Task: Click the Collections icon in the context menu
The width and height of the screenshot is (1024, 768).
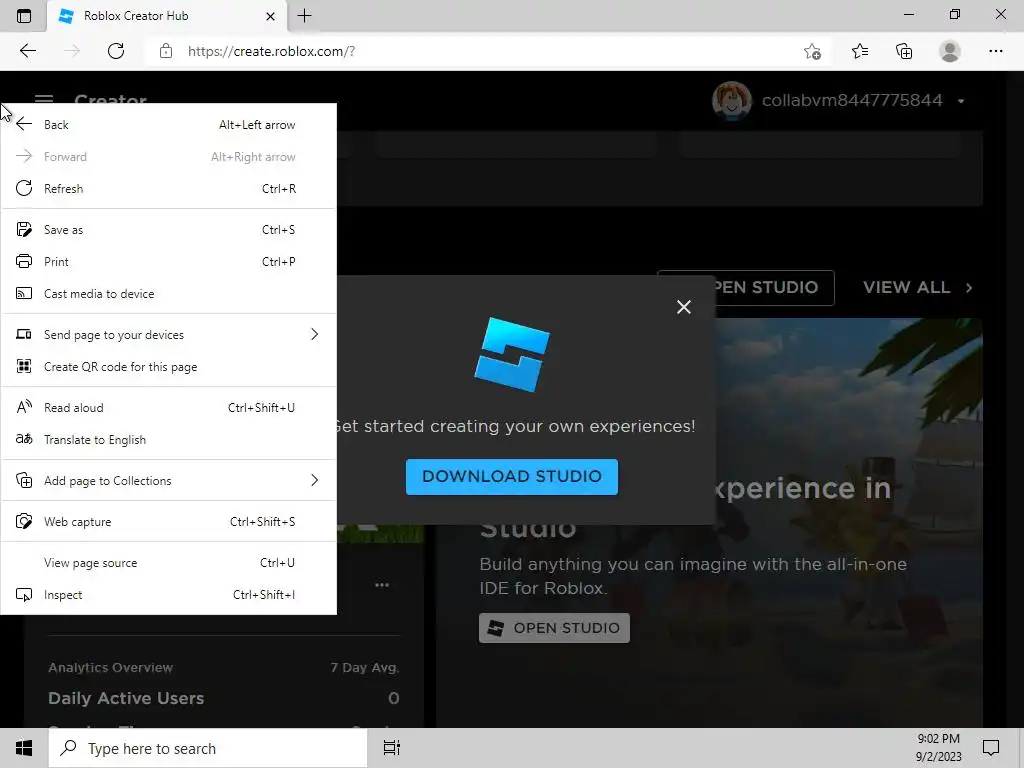Action: tap(24, 481)
